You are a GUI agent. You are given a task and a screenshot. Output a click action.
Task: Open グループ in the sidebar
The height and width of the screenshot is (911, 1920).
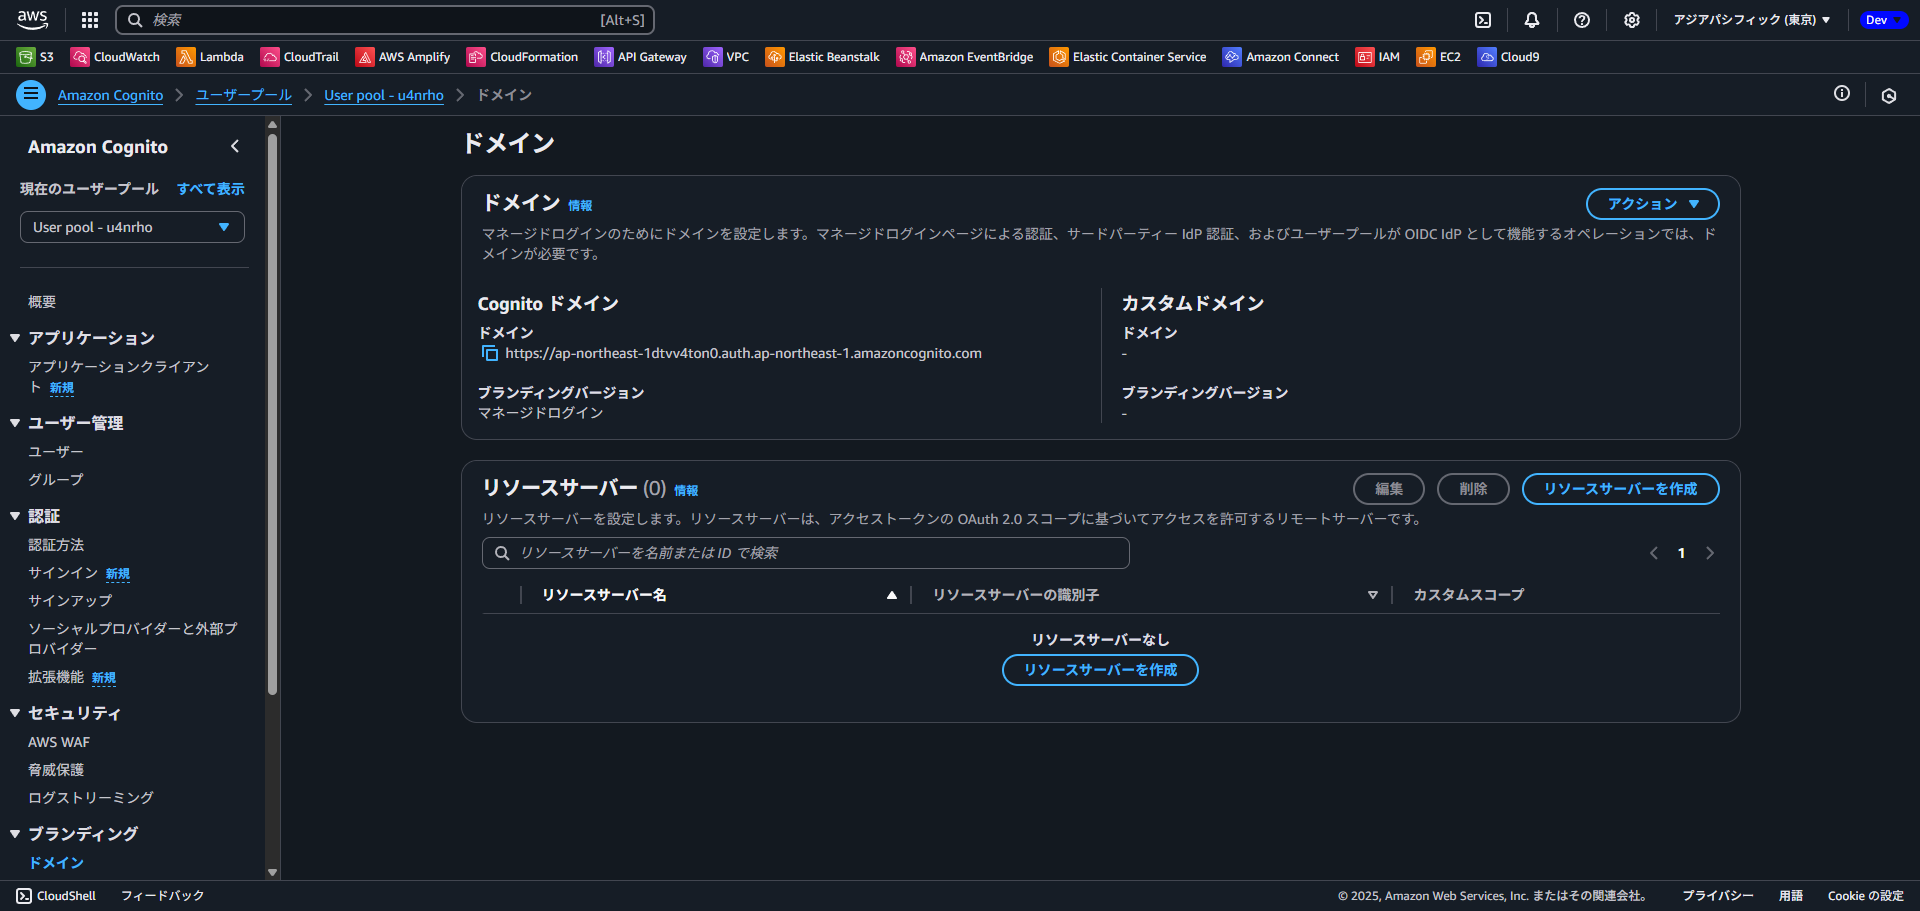click(x=56, y=480)
